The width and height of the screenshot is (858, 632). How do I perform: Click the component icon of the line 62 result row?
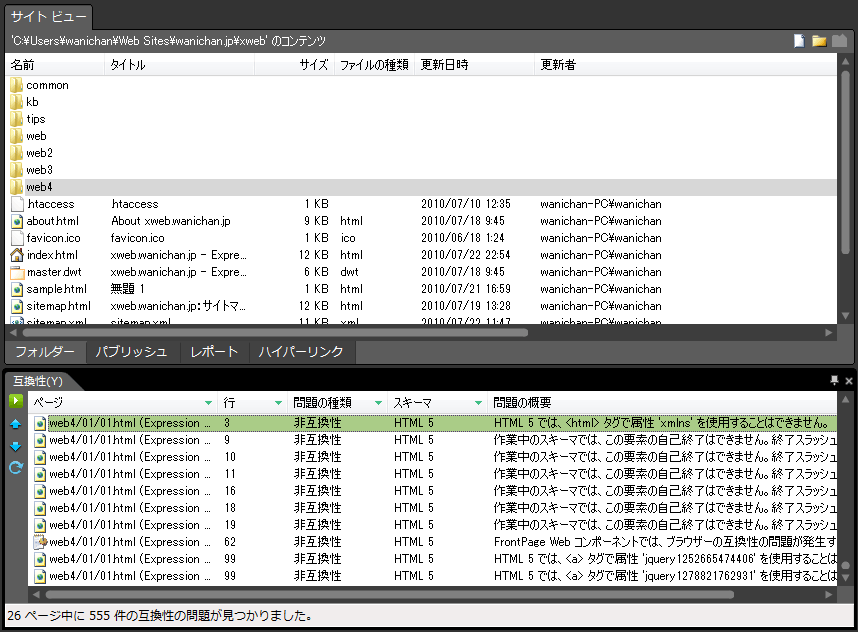40,542
